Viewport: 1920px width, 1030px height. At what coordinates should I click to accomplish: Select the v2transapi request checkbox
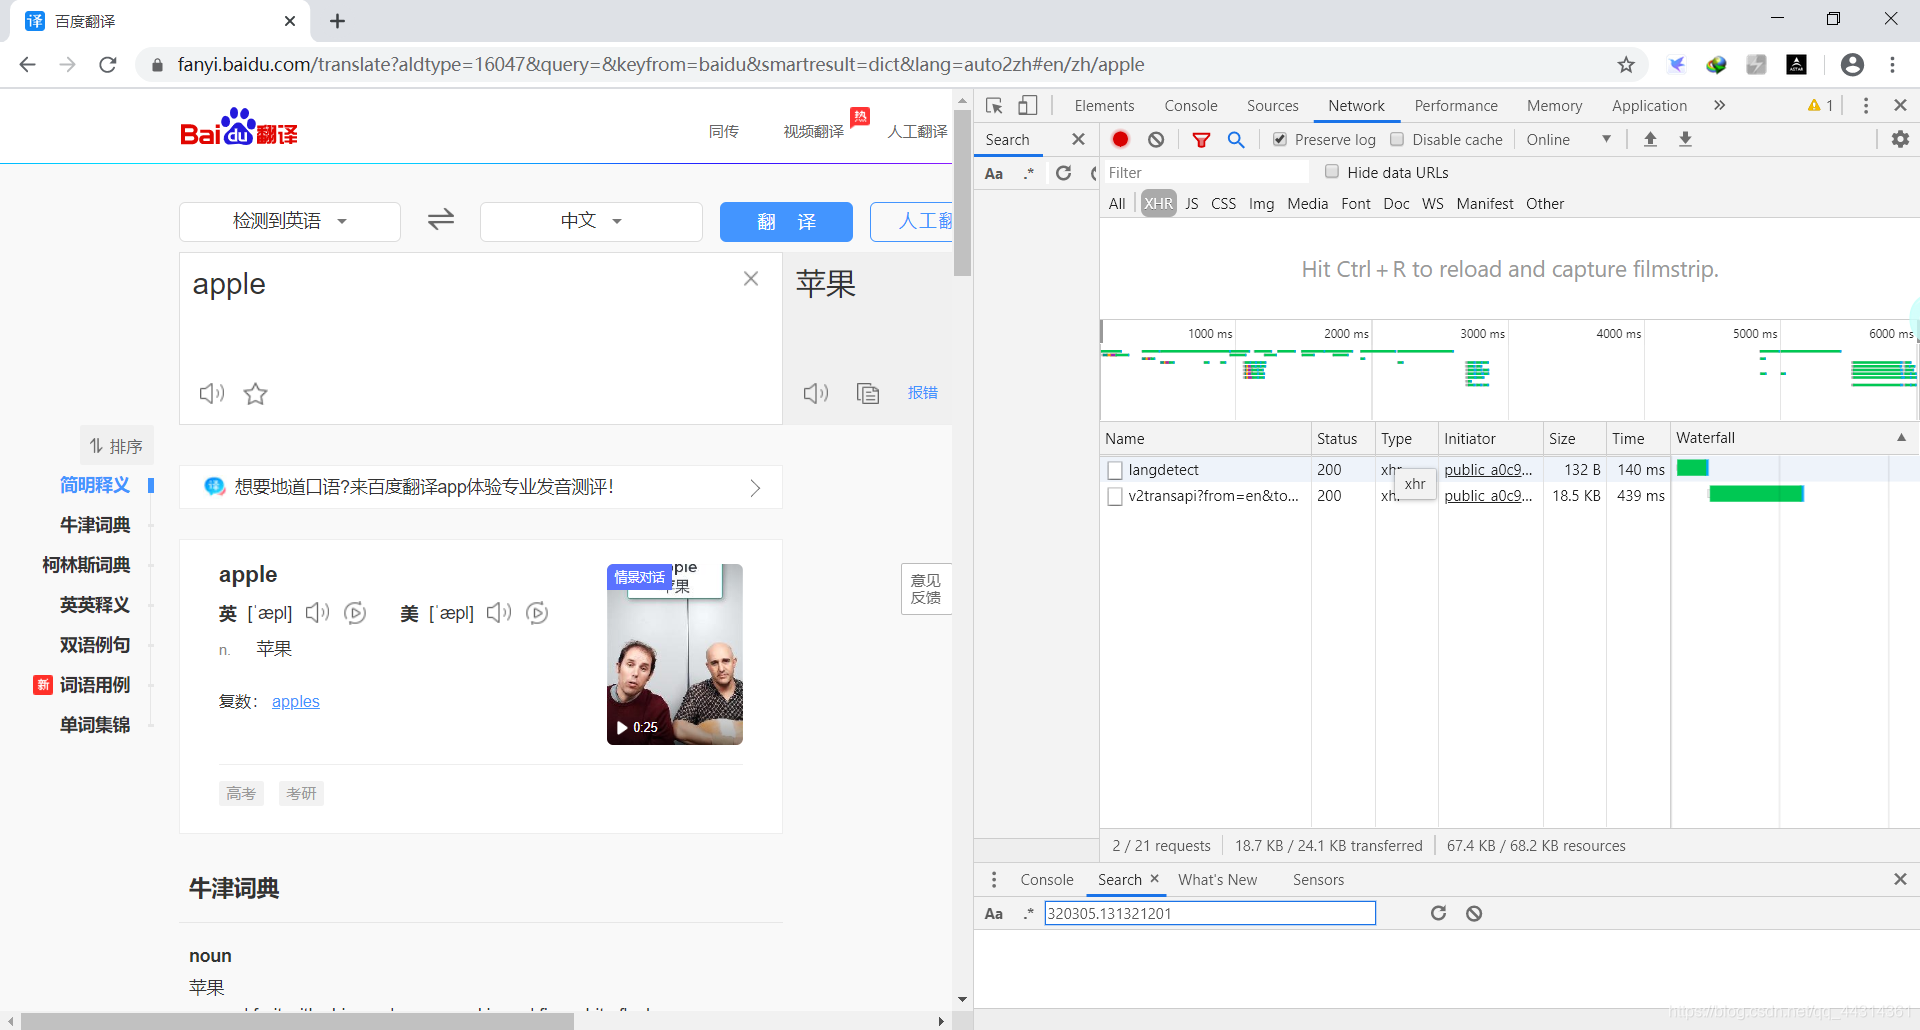[x=1115, y=496]
